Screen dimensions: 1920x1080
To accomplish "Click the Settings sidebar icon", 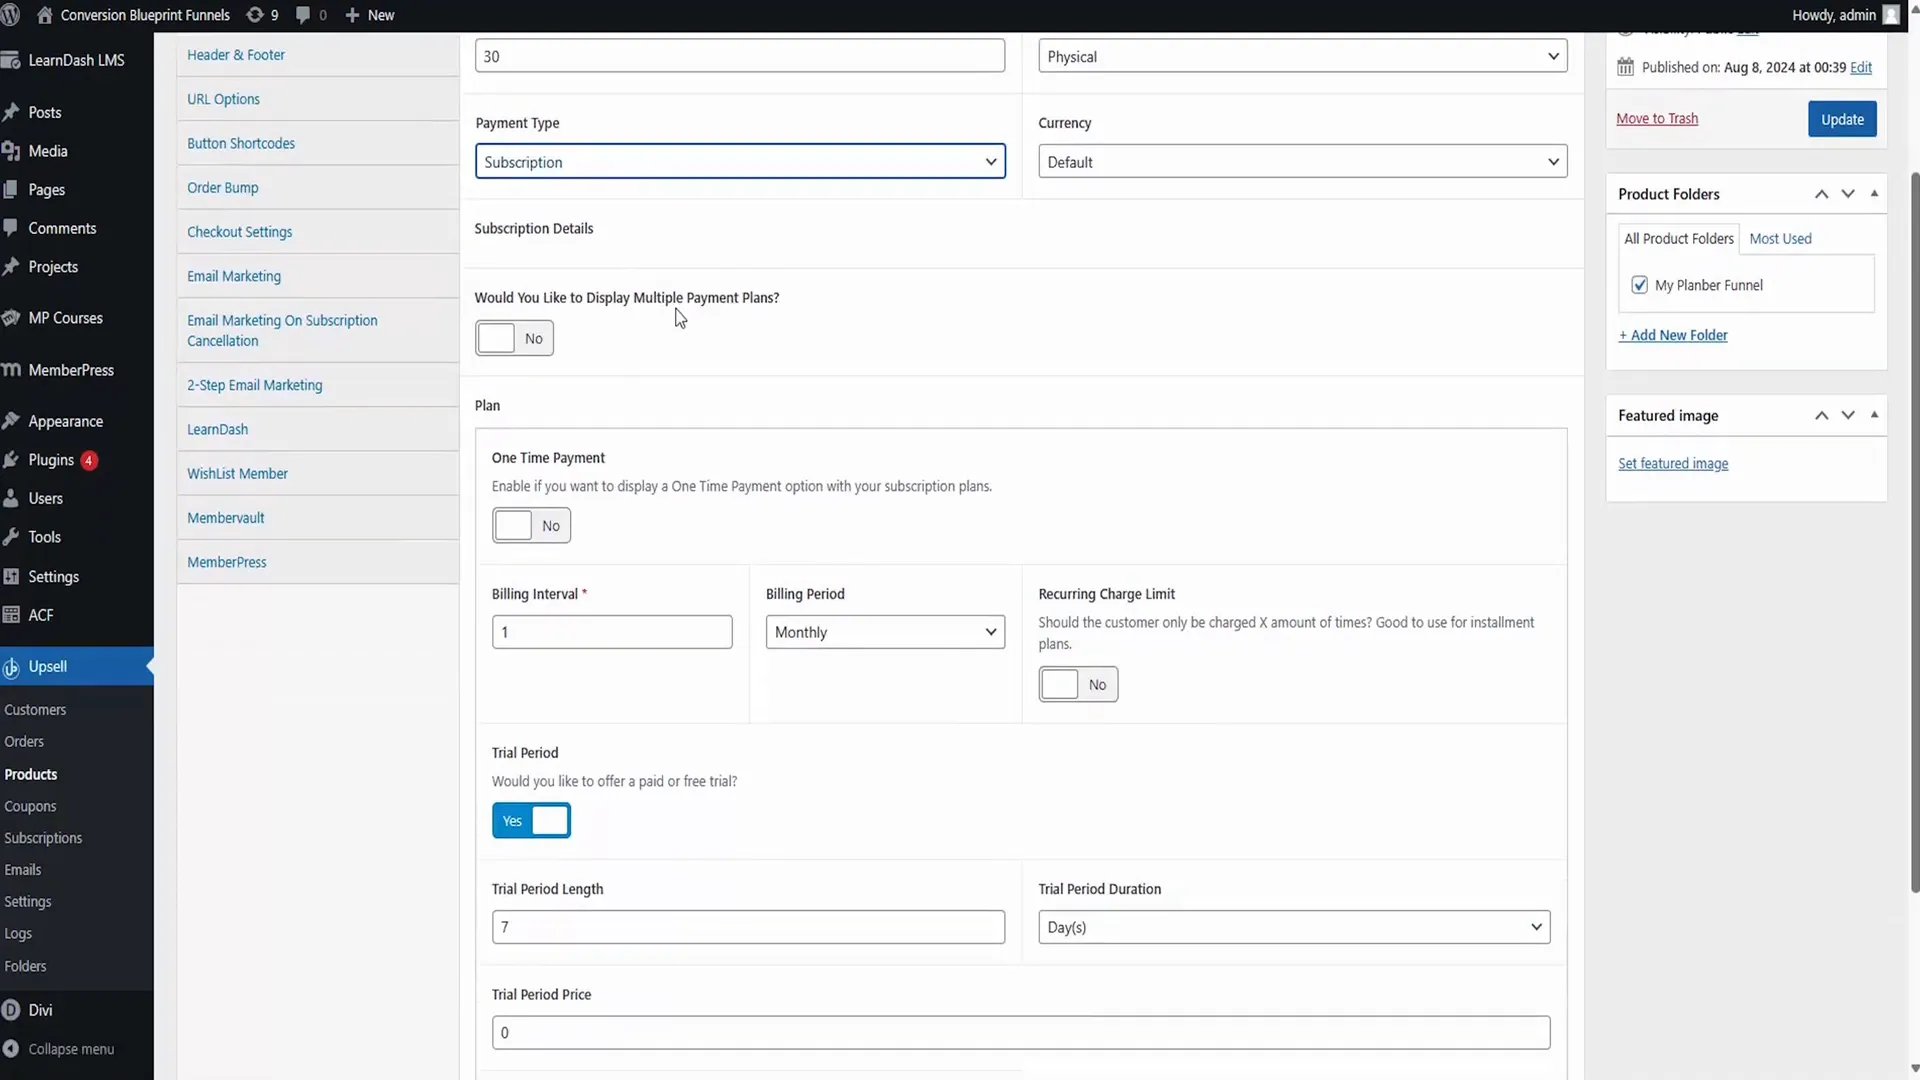I will pos(11,577).
